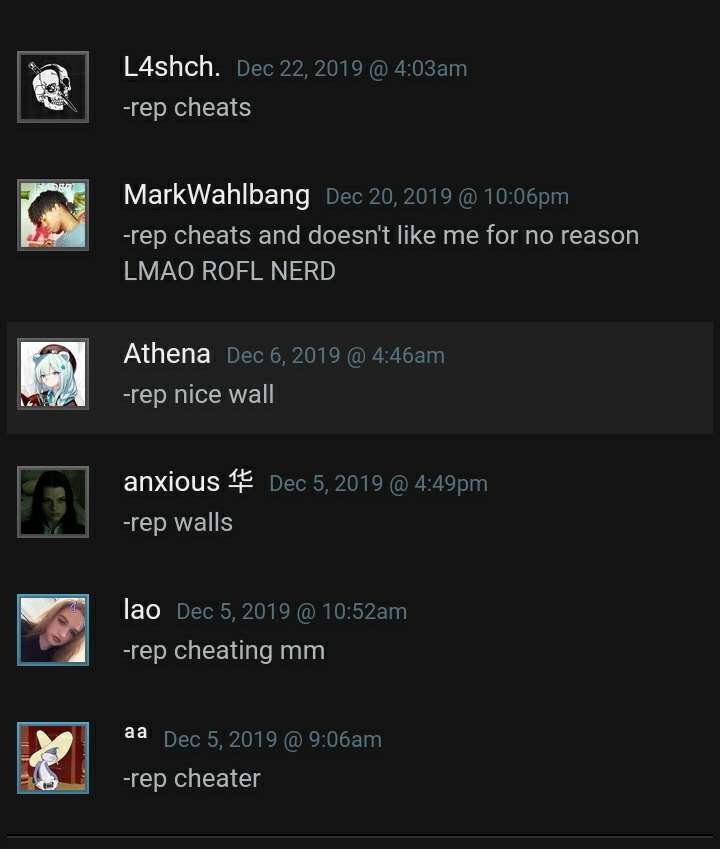Click the 'LMAO ROFL NERD' comment line
Image resolution: width=720 pixels, height=849 pixels.
click(x=230, y=271)
